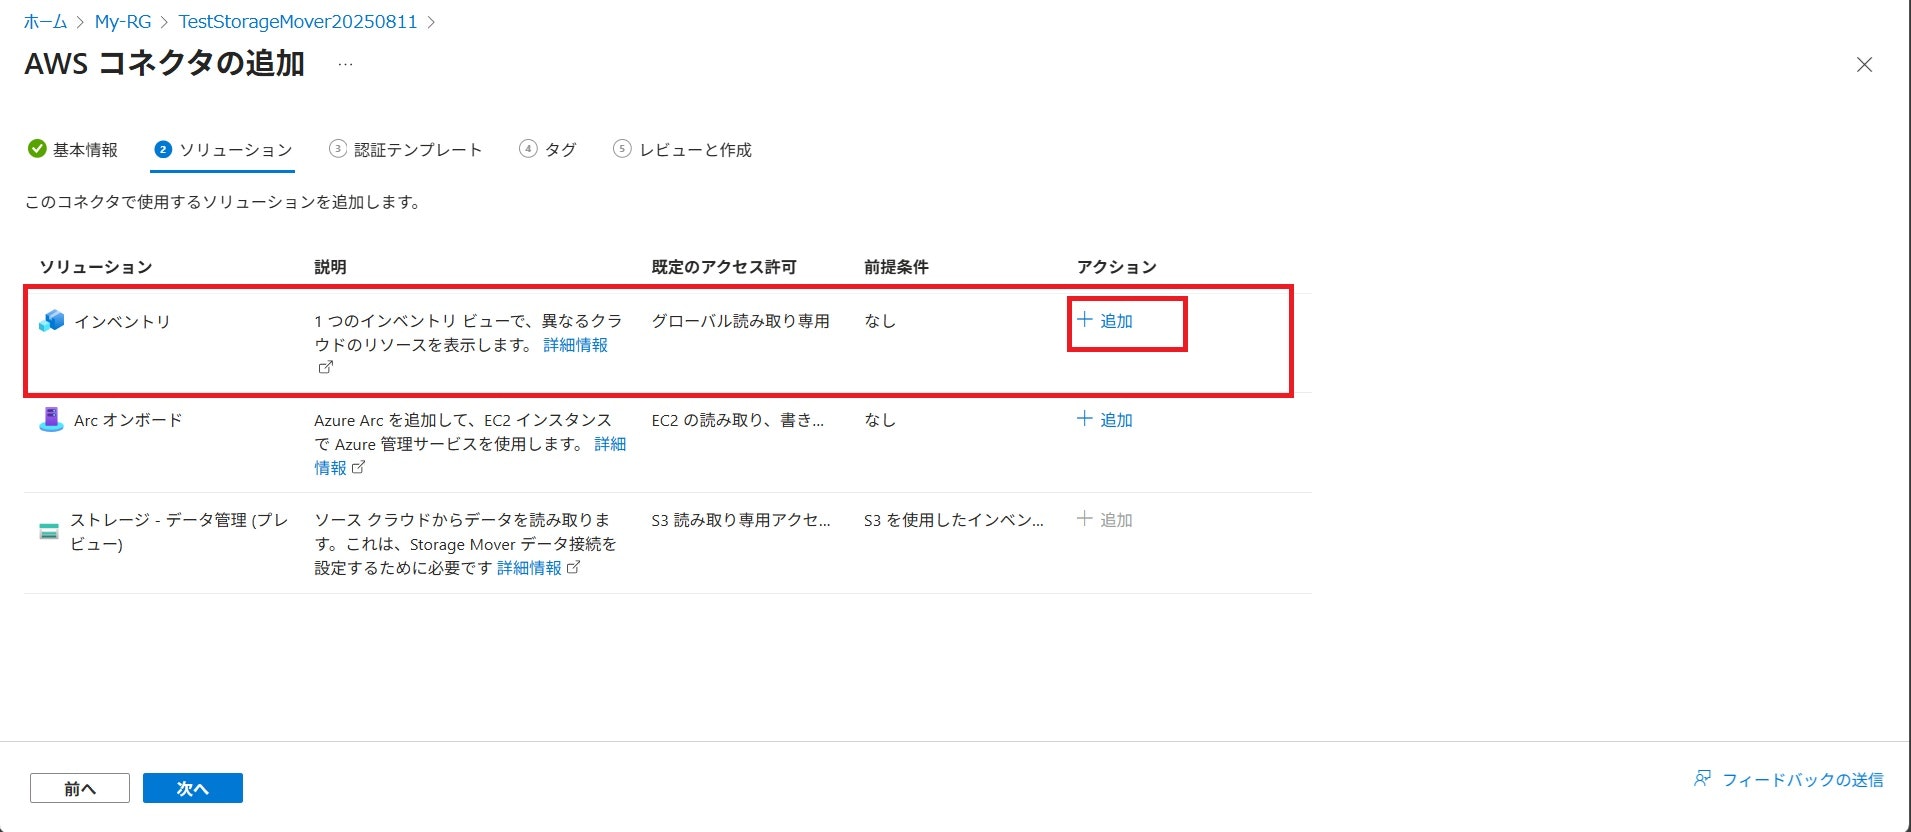Viewport: 1911px width, 832px height.
Task: Go to the タグ tab
Action: pyautogui.click(x=548, y=150)
